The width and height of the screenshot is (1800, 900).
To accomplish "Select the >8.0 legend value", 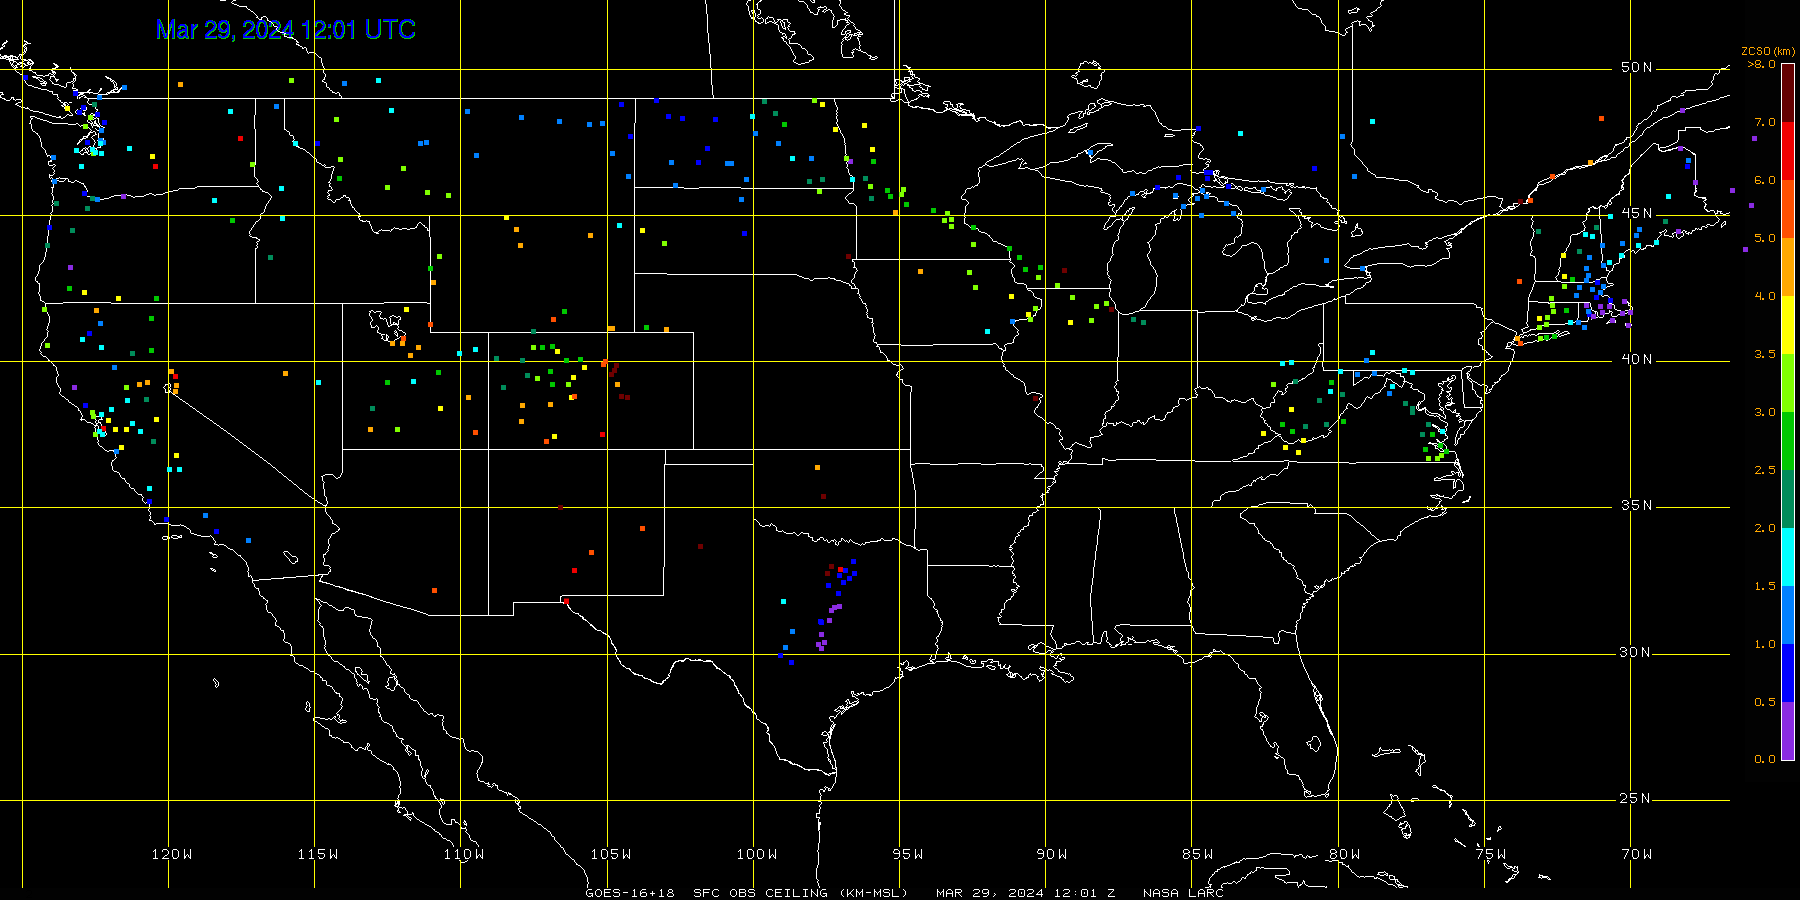I will point(1762,65).
